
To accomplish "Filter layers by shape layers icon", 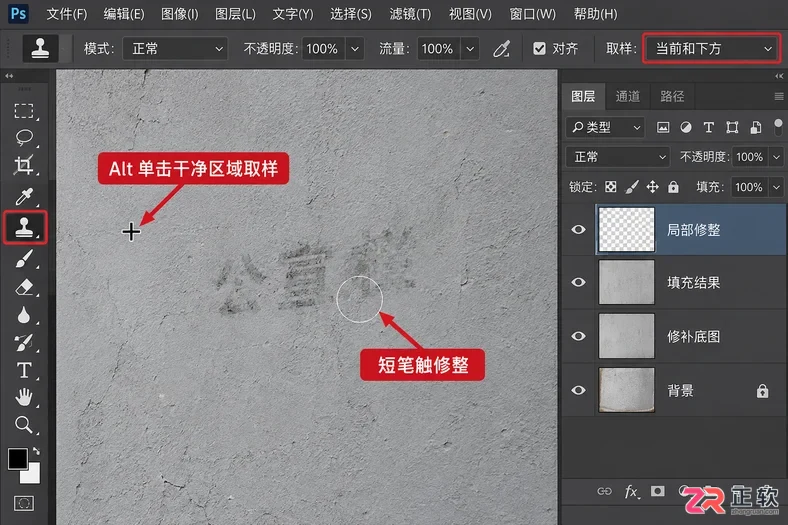I will pyautogui.click(x=732, y=128).
